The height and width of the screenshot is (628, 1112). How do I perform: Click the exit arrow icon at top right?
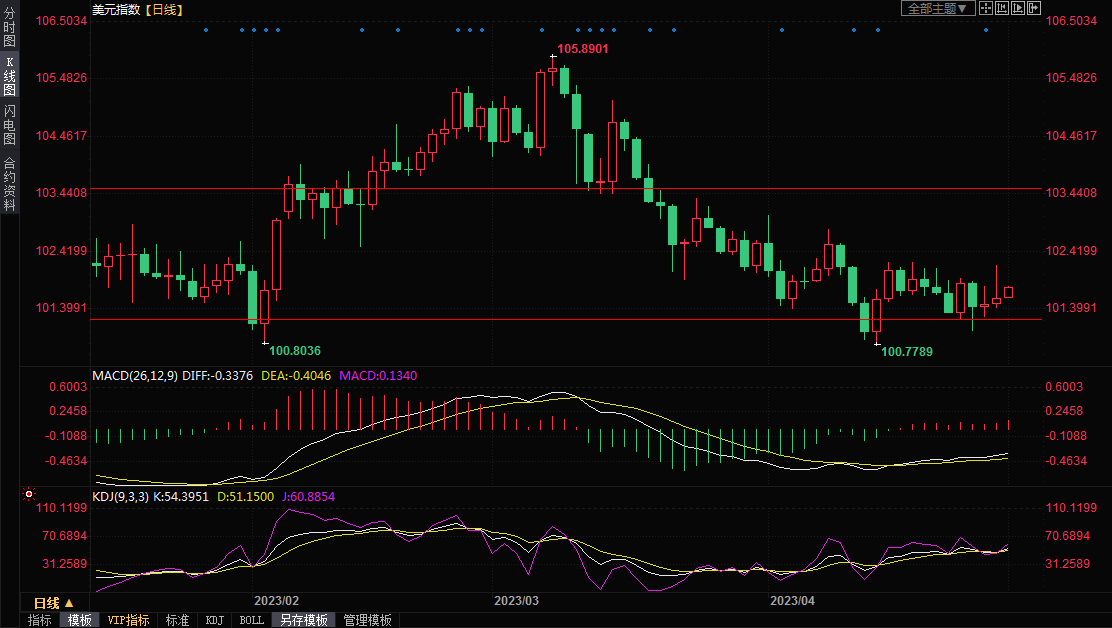(x=1033, y=8)
